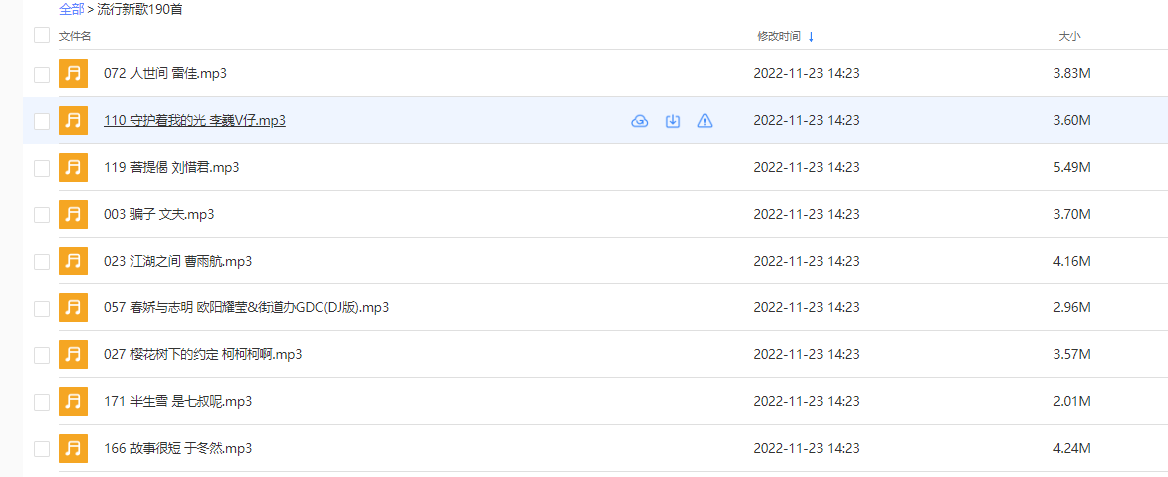
Task: Sort by the 文件名 column header
Action: (75, 36)
